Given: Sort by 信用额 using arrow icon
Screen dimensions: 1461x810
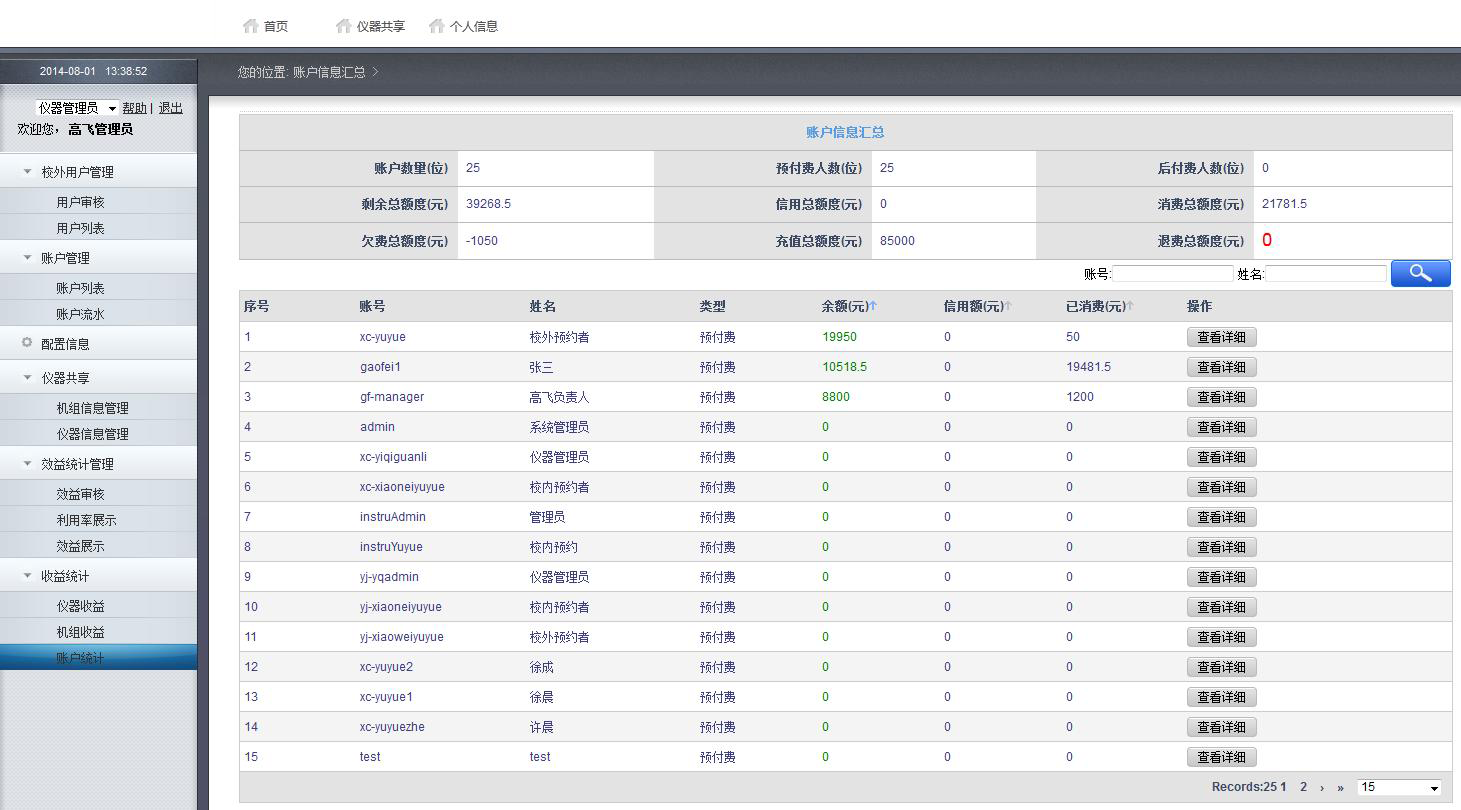Looking at the screenshot, I should (x=1008, y=306).
